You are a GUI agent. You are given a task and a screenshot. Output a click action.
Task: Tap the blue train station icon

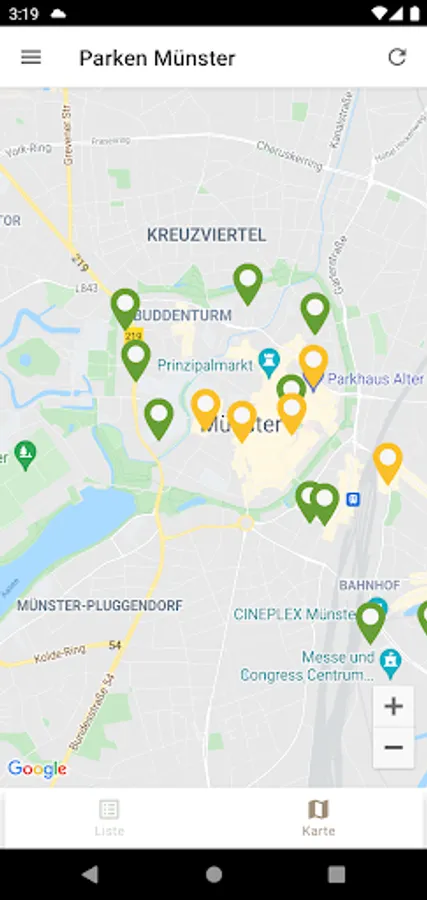click(354, 499)
